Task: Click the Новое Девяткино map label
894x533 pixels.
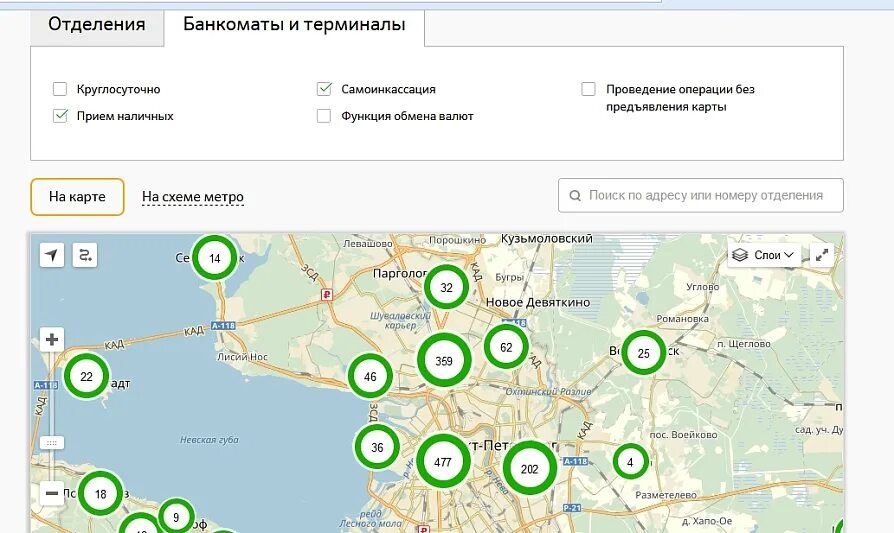Action: tap(538, 303)
